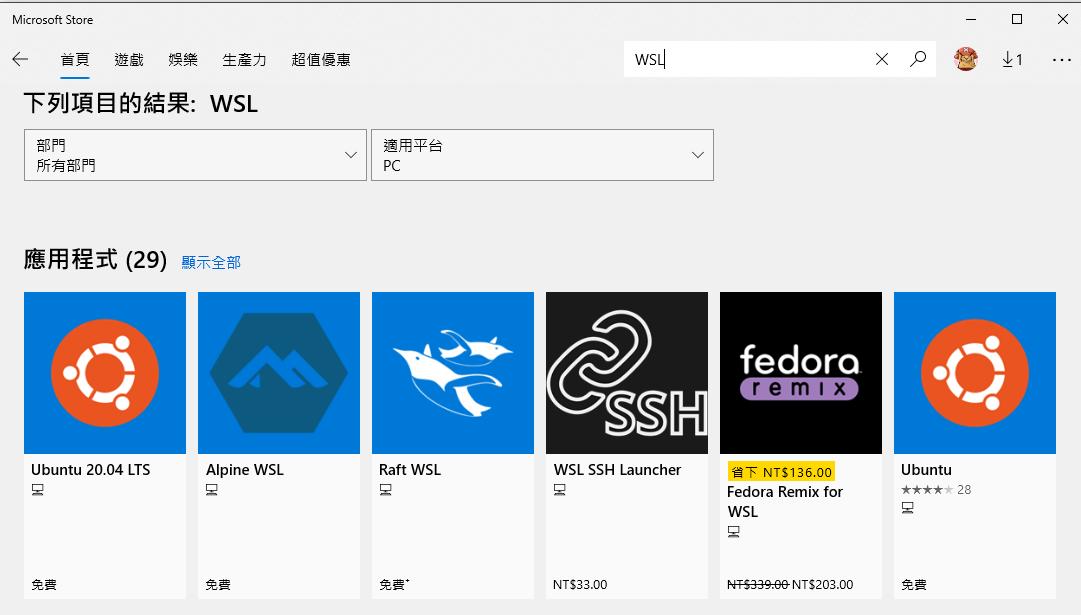Expand the 部門 filter dropdown

(195, 155)
